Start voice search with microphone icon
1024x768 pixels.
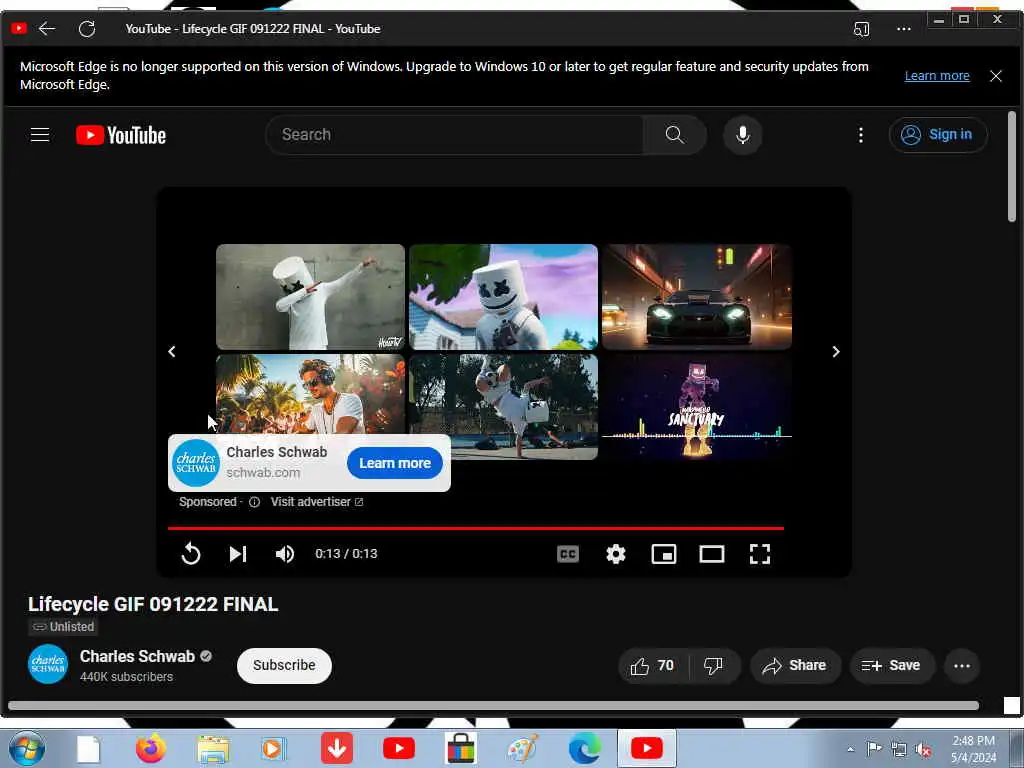coord(743,135)
